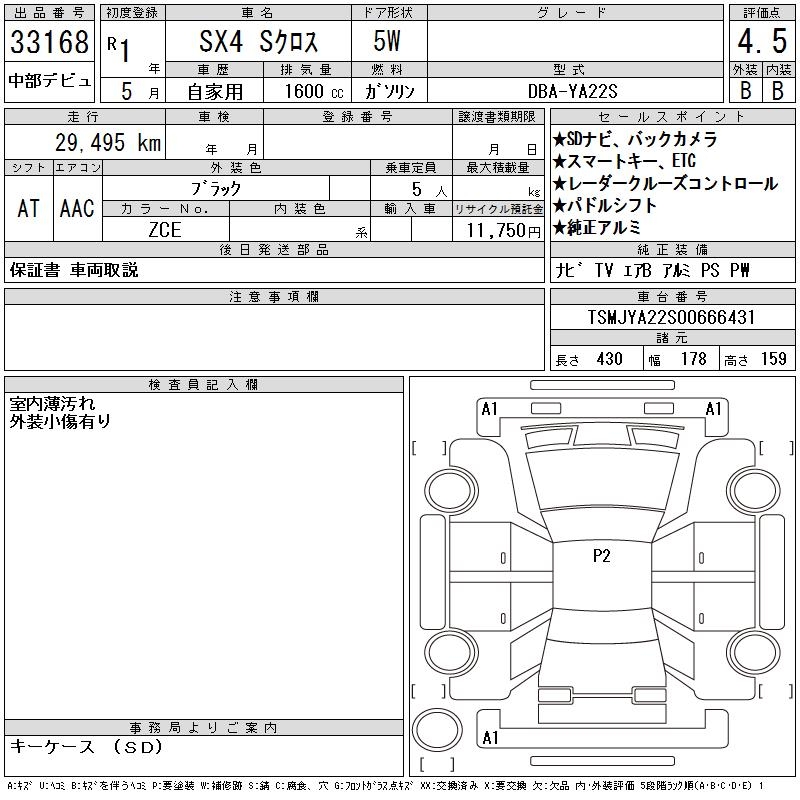Viewport: 800px width, 800px height.
Task: Select the car name SX4 Sクロス
Action: pos(259,41)
